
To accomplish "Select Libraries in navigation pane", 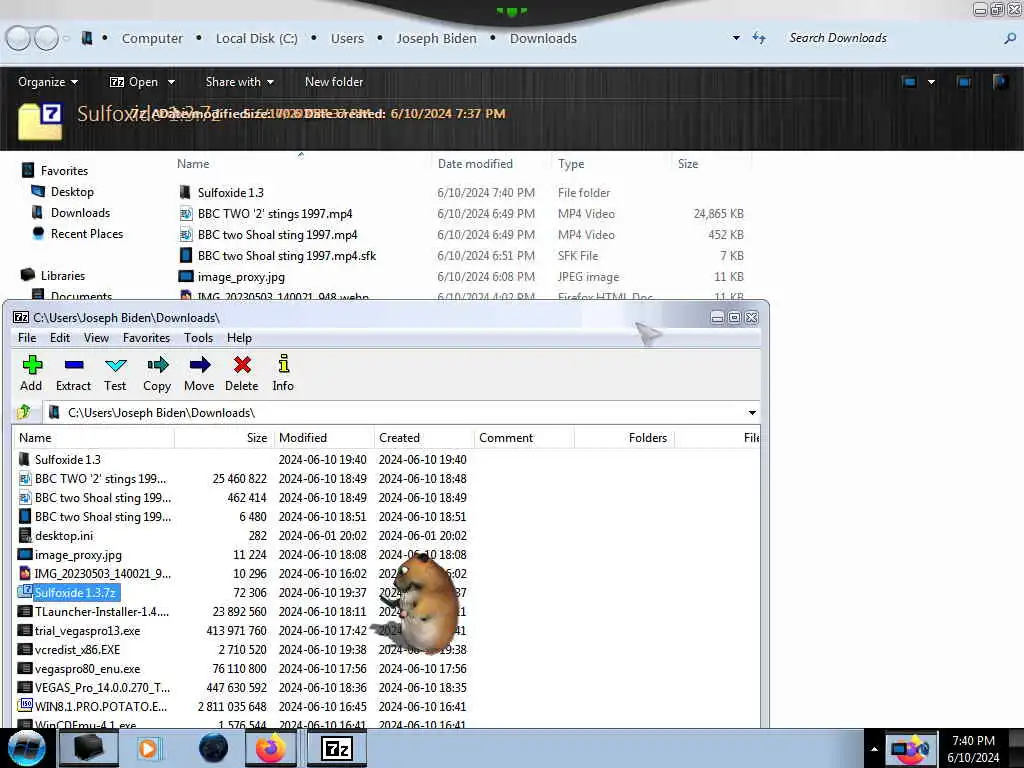I will point(54,275).
